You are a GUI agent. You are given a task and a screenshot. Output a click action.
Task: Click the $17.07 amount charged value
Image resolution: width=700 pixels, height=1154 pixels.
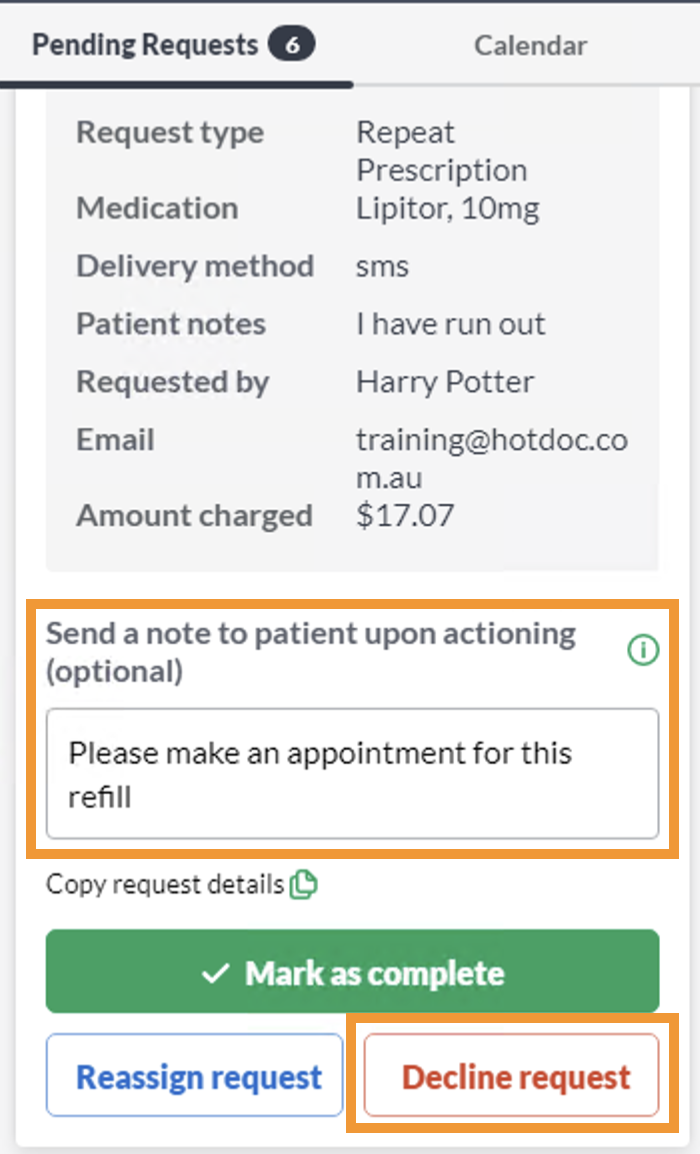coord(405,515)
